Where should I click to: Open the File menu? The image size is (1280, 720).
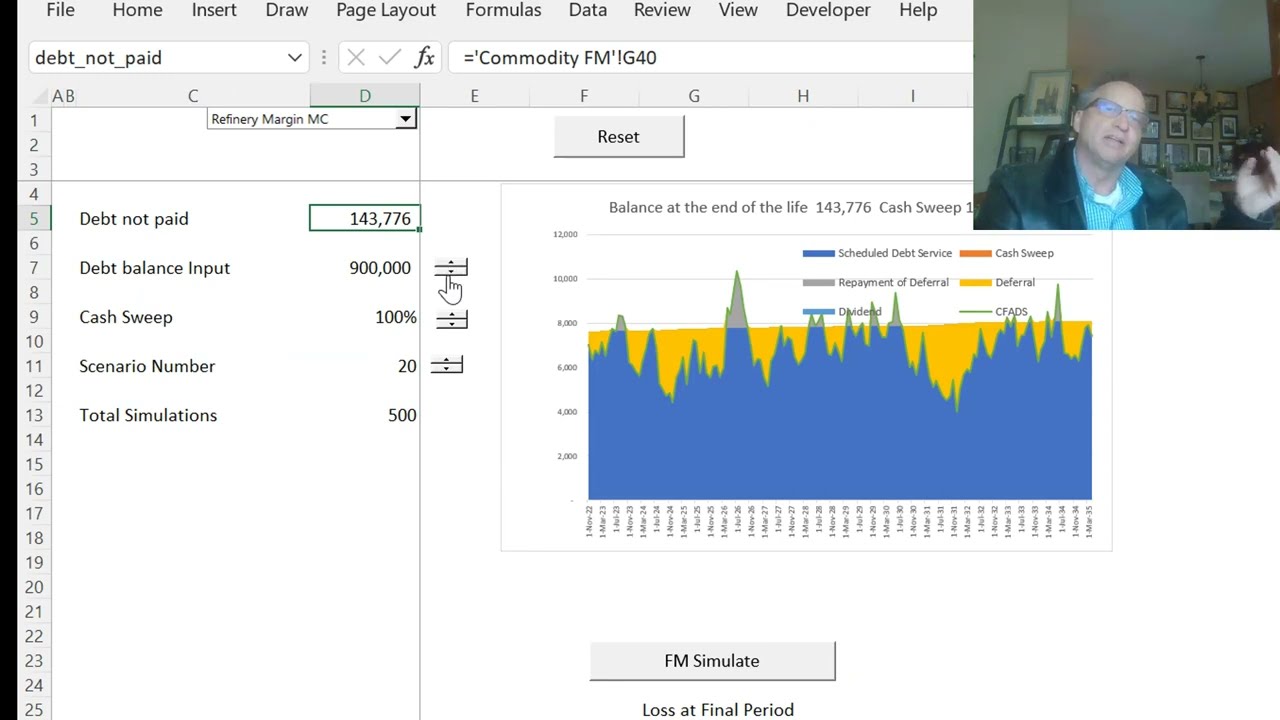[x=60, y=10]
